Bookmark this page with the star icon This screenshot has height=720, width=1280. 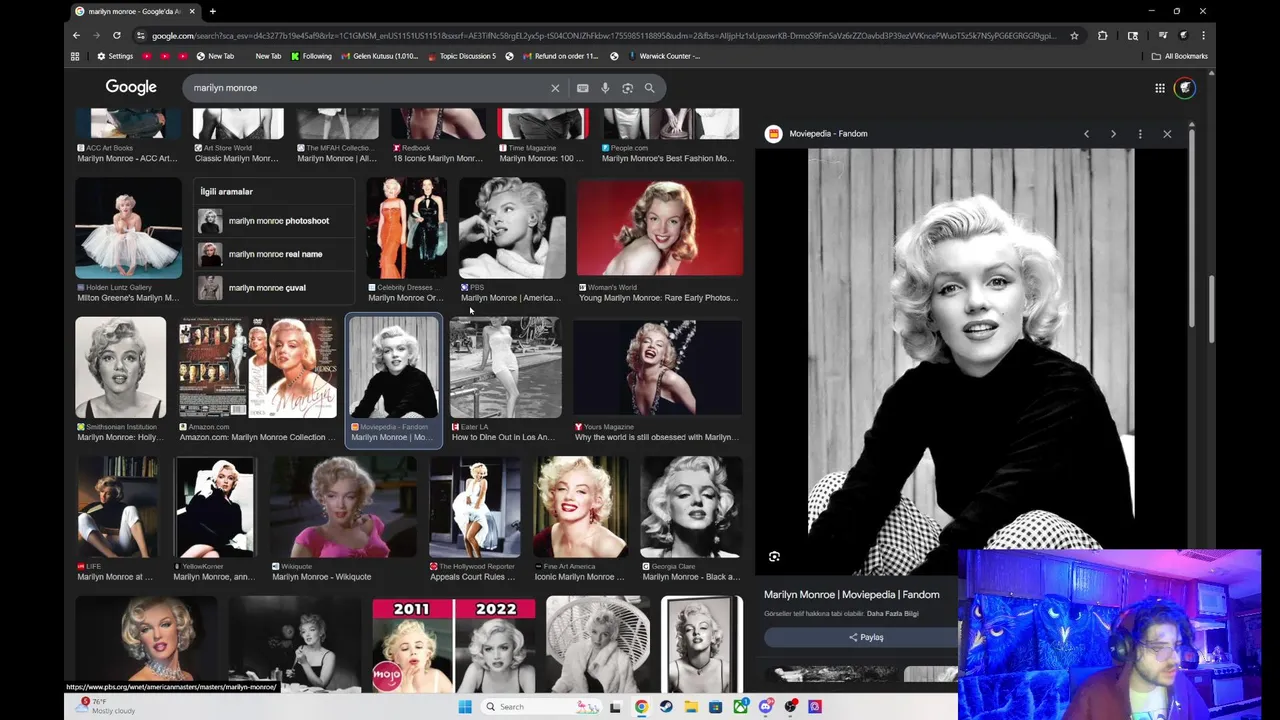1074,35
